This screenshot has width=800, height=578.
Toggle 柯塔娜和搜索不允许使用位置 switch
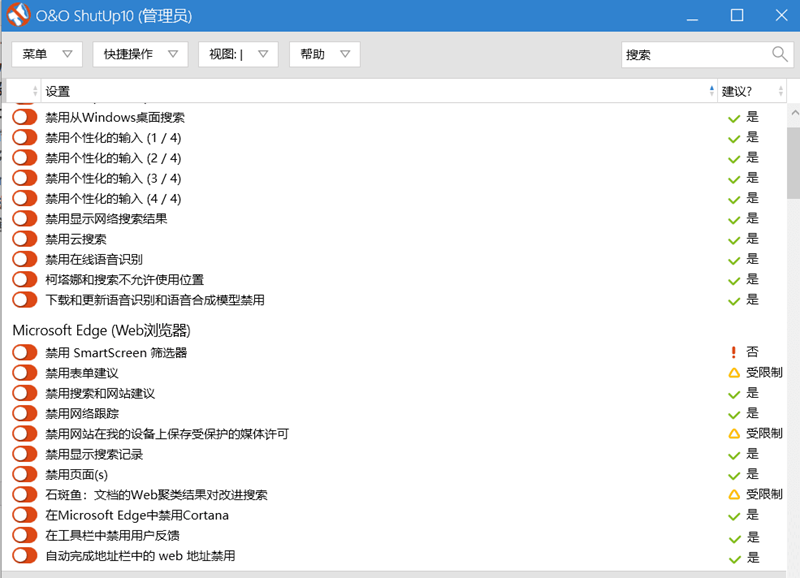pyautogui.click(x=24, y=280)
